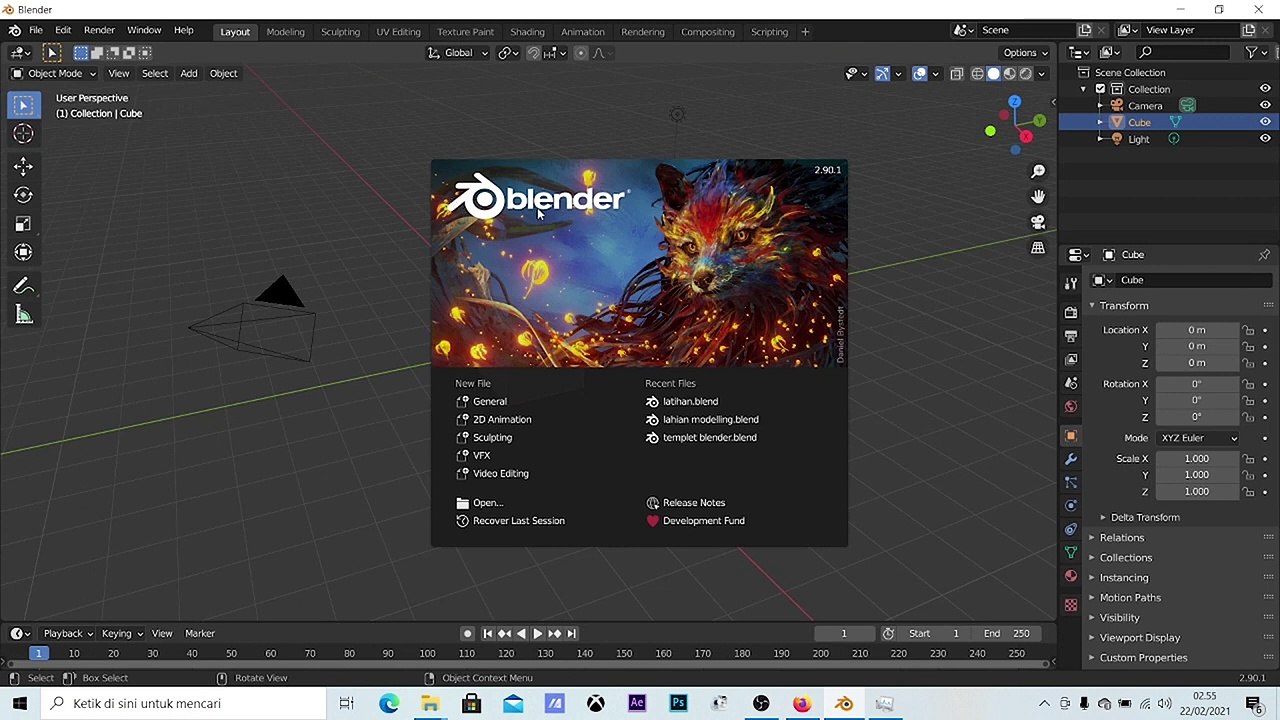Switch to the Sculpting workspace tab
The image size is (1280, 720).
340,31
